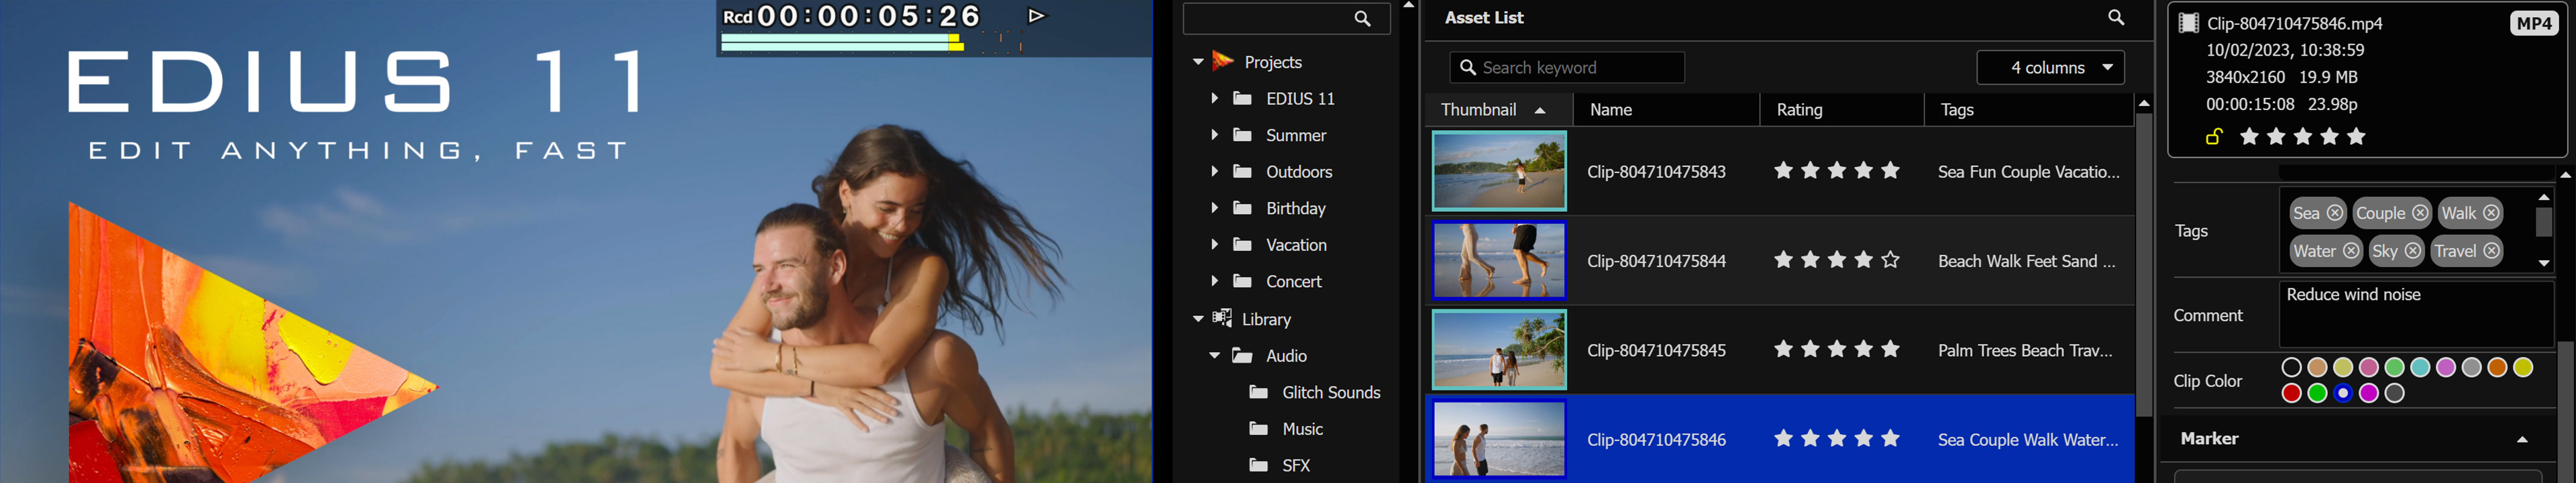Click the magnifier icon in the folder search box
This screenshot has width=2576, height=483.
coord(1362,19)
